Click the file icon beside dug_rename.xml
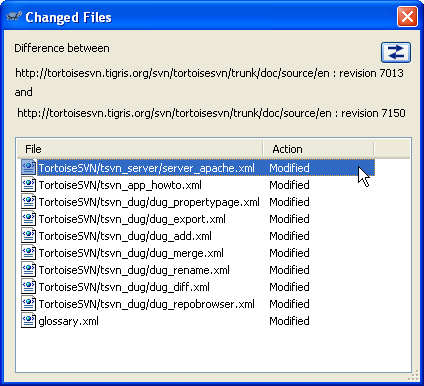The image size is (424, 386). pyautogui.click(x=28, y=270)
